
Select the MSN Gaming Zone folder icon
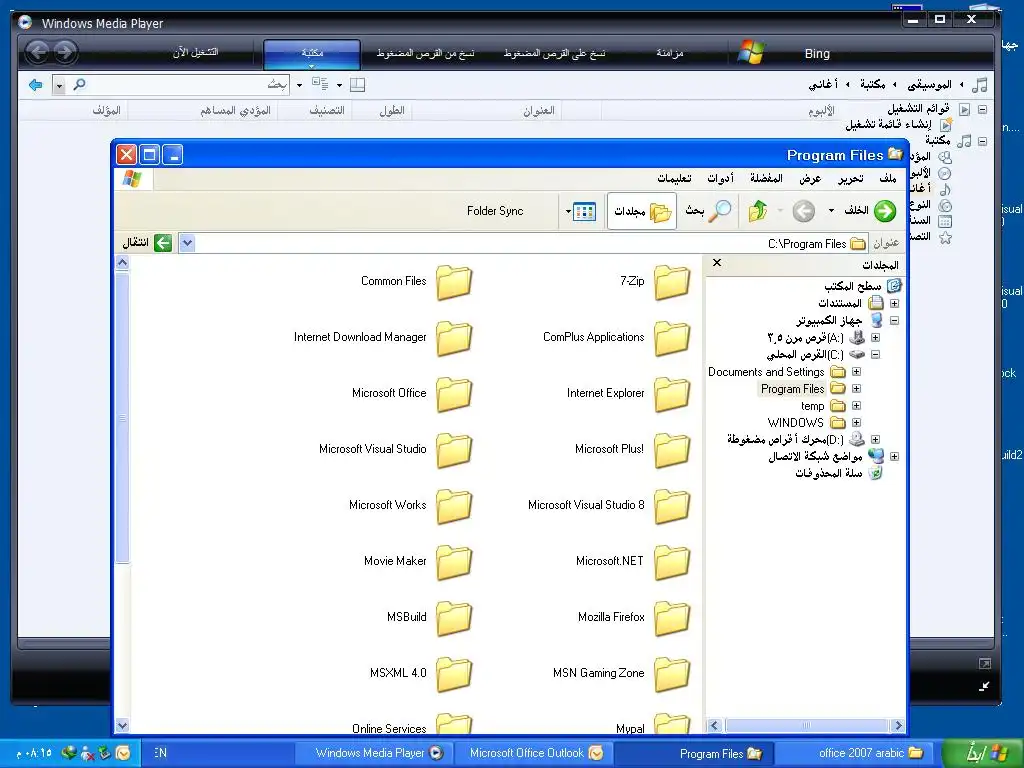tap(672, 675)
